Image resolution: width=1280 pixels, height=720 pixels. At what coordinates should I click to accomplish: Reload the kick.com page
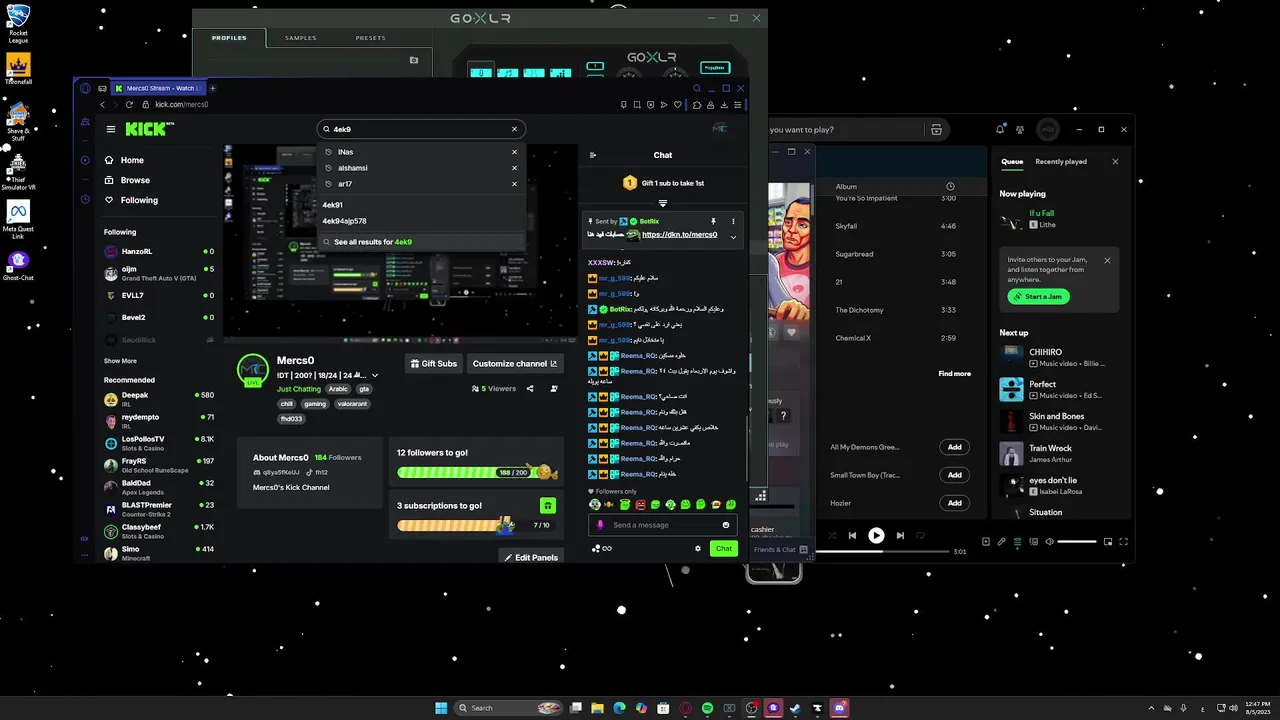pyautogui.click(x=130, y=104)
